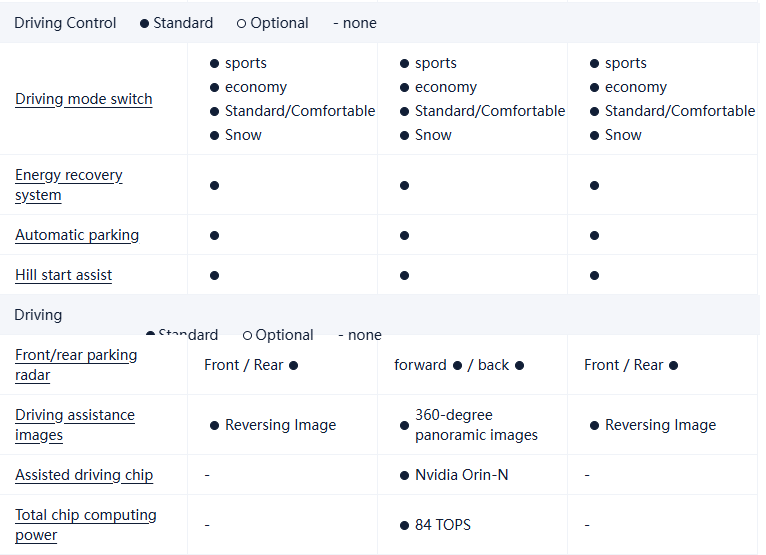Image resolution: width=766 pixels, height=555 pixels.
Task: Click the Standard legend in Driving Control header
Action: (x=182, y=23)
